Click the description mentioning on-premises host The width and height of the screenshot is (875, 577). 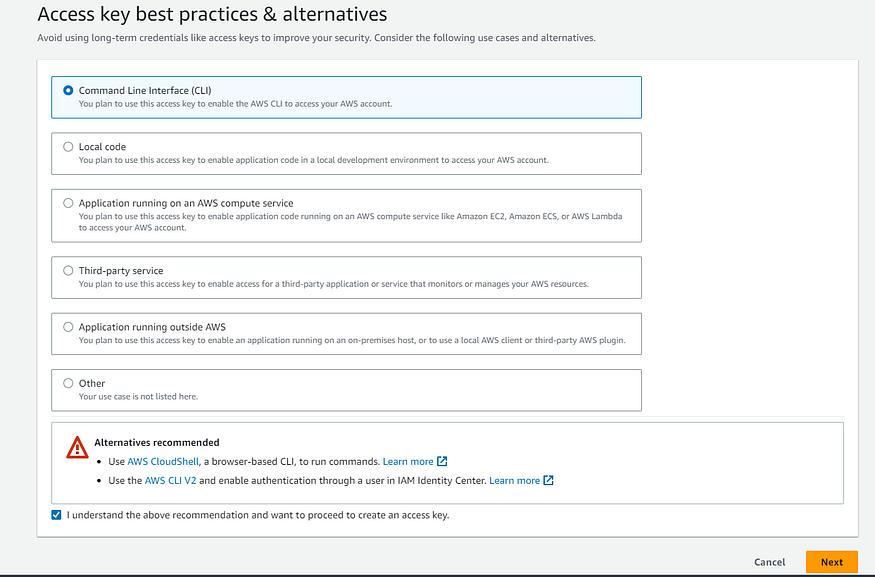click(x=352, y=340)
